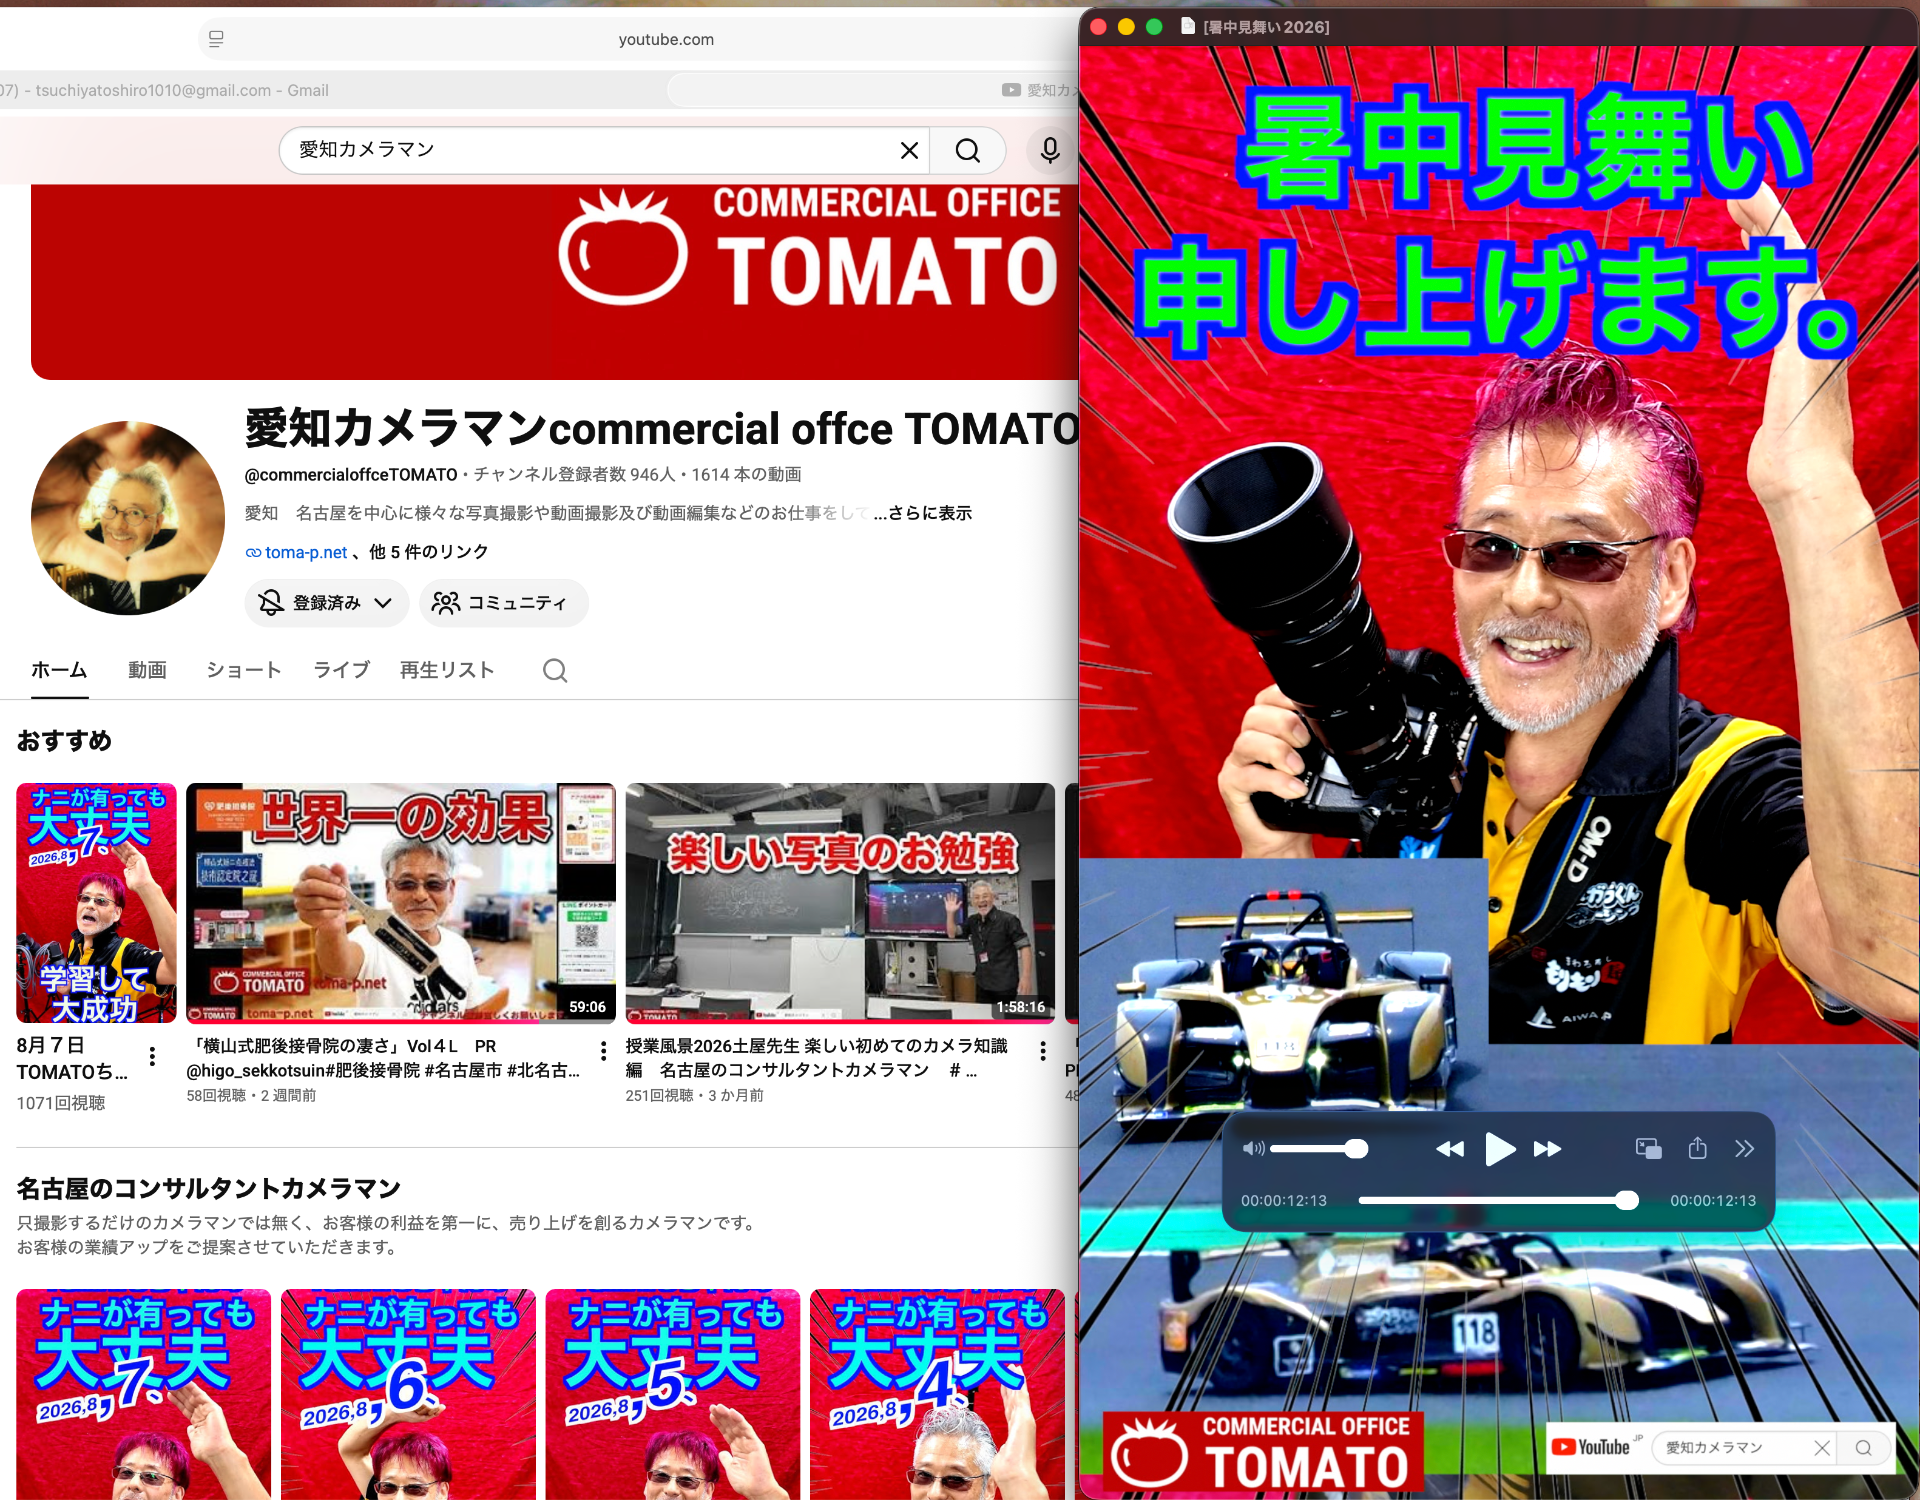Open options for 横山式肥後接骨院 video
Viewport: 1920px width, 1500px height.
click(x=603, y=1051)
